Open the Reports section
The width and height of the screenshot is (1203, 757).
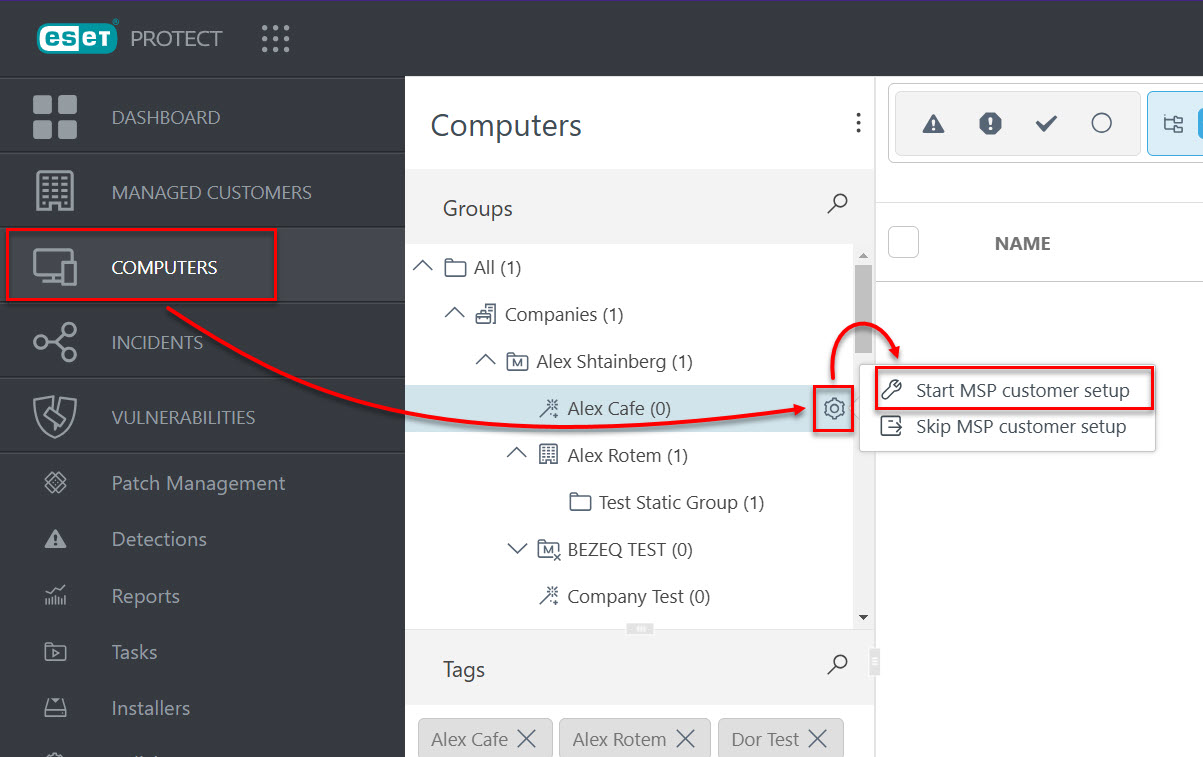click(x=145, y=596)
